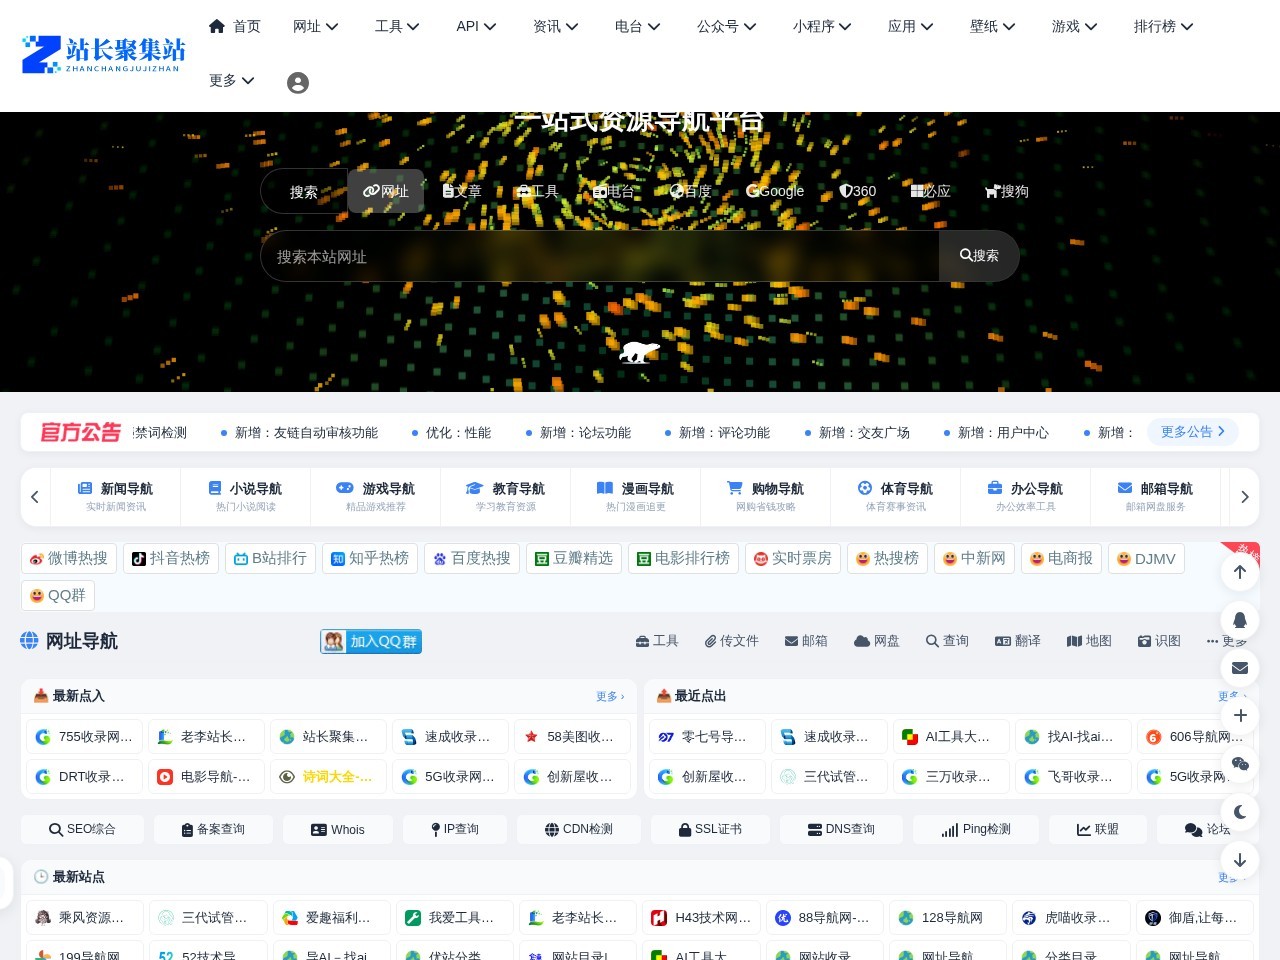Open the WeChat icon in side panel
This screenshot has width=1280, height=960.
click(x=1240, y=764)
